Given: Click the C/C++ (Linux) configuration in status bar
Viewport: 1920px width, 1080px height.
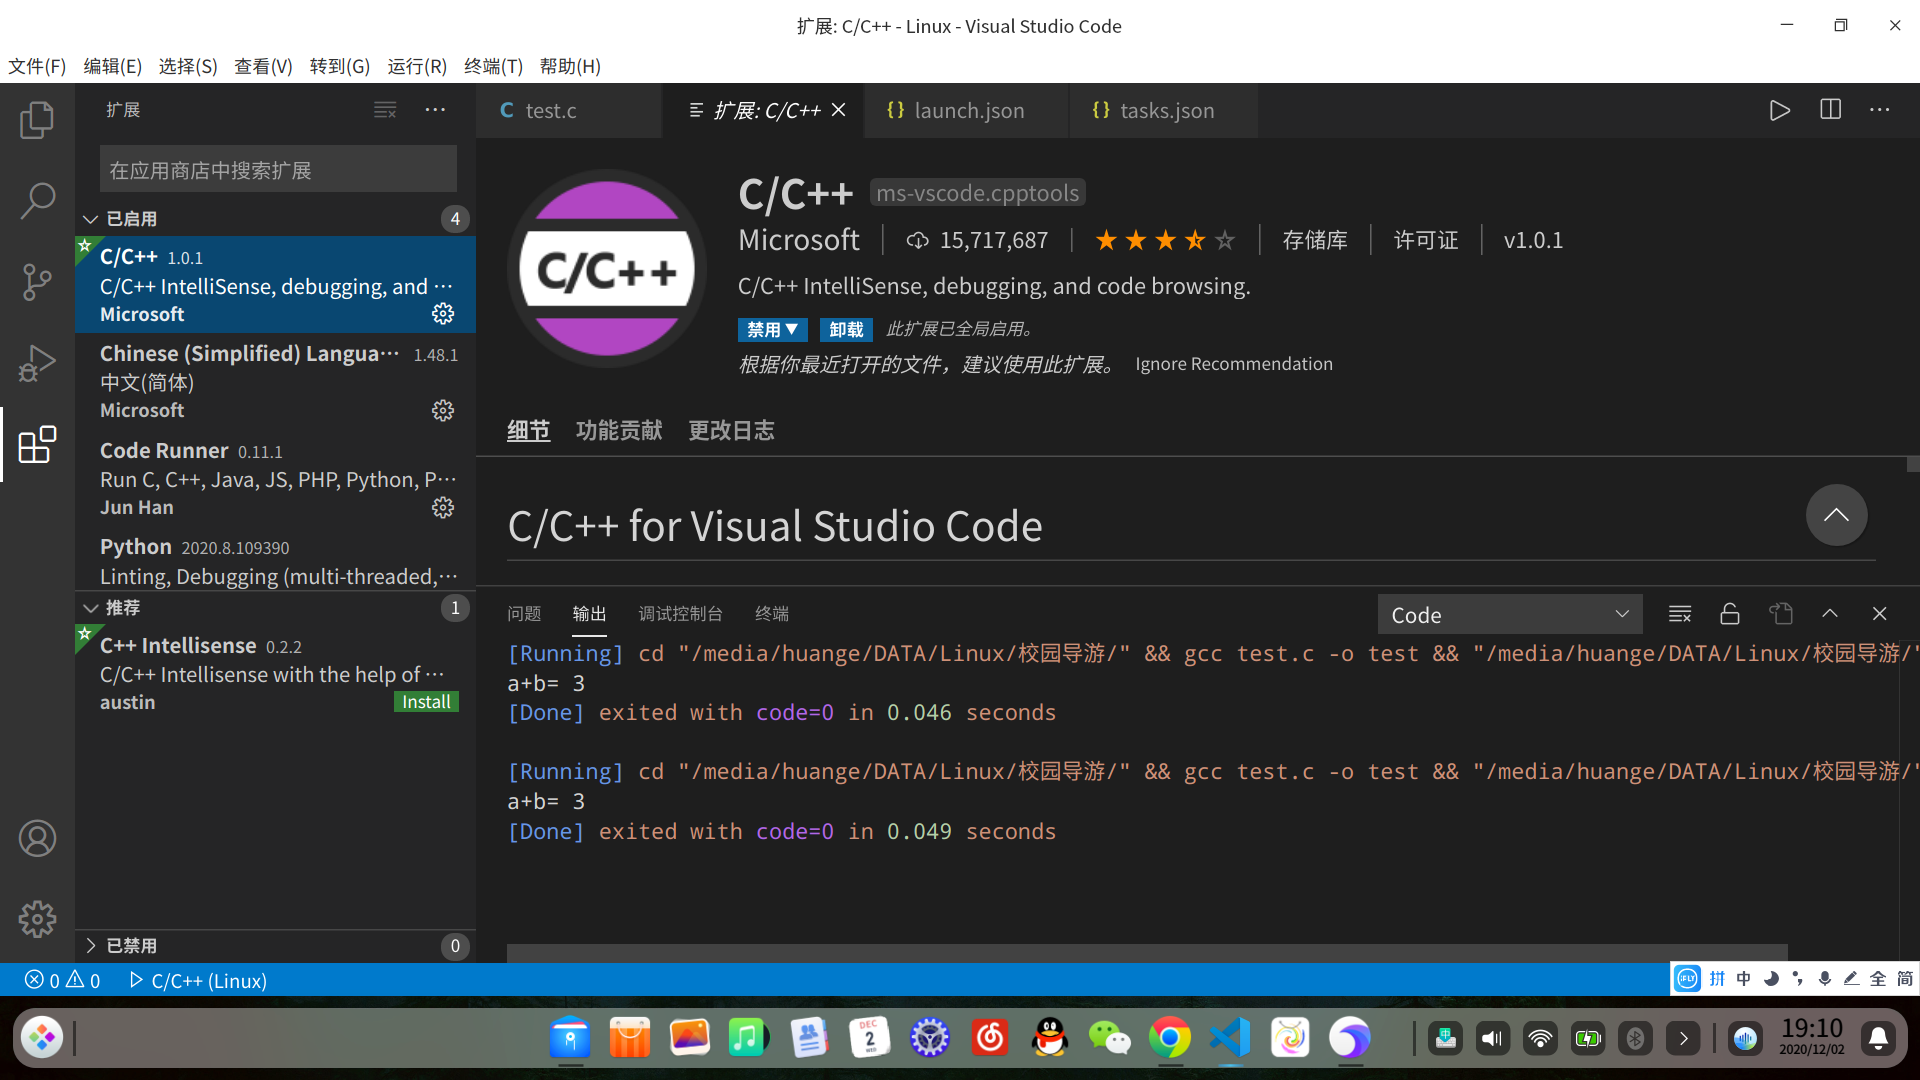Looking at the screenshot, I should point(198,980).
